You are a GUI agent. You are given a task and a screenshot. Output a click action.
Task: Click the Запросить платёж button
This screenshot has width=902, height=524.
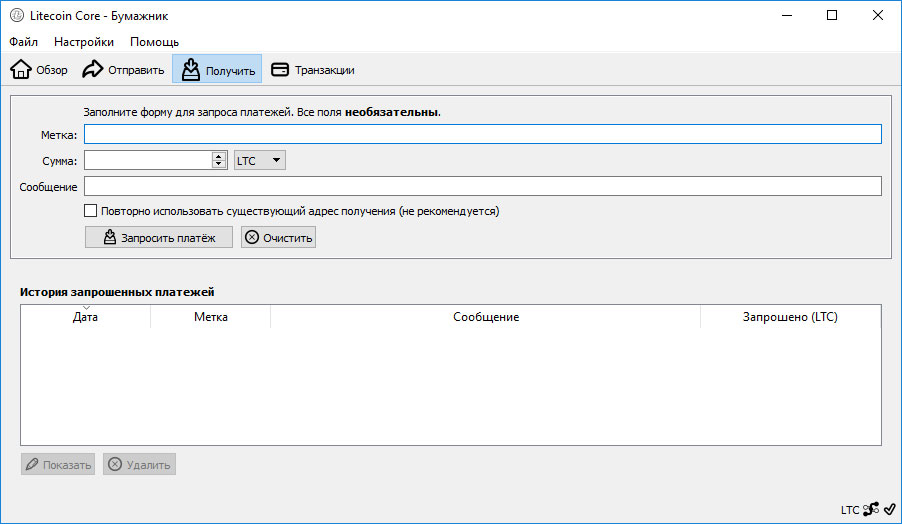pyautogui.click(x=159, y=237)
